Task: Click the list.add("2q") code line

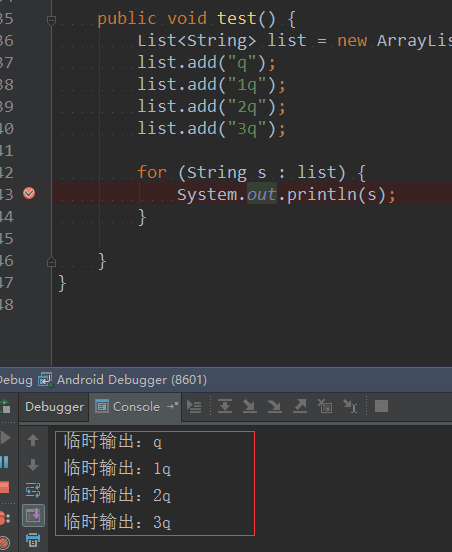Action: pos(211,107)
